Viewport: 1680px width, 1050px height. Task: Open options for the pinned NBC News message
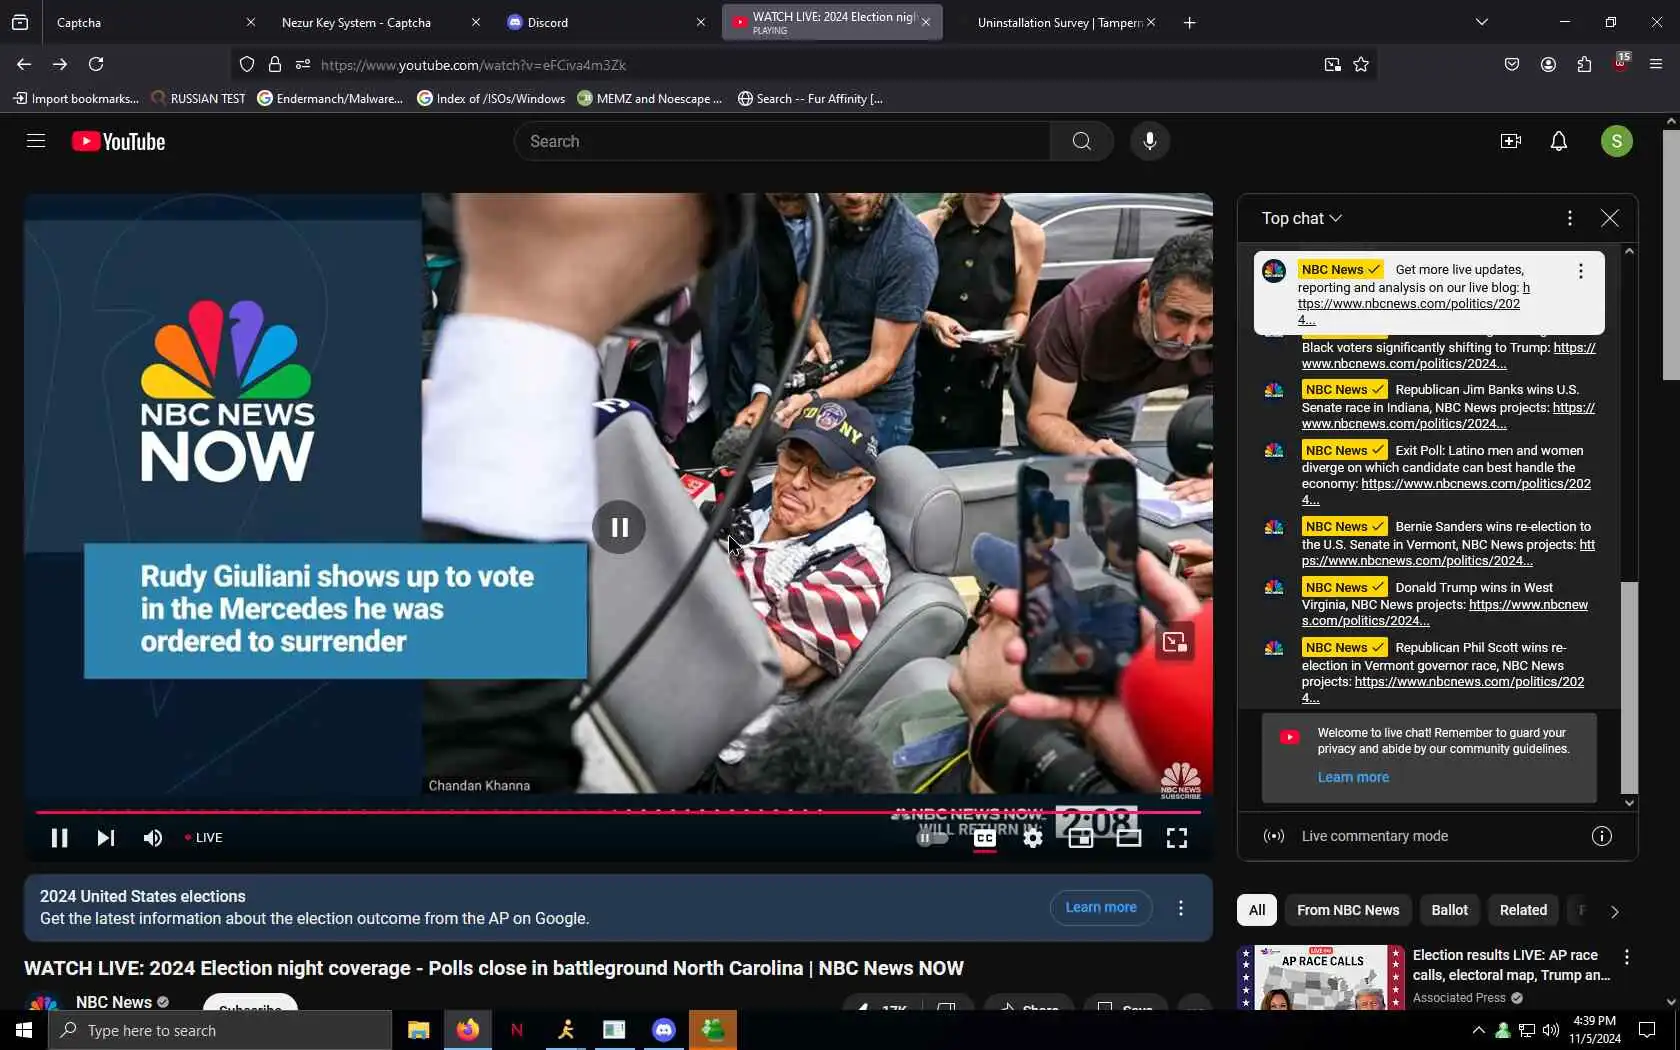pos(1580,271)
